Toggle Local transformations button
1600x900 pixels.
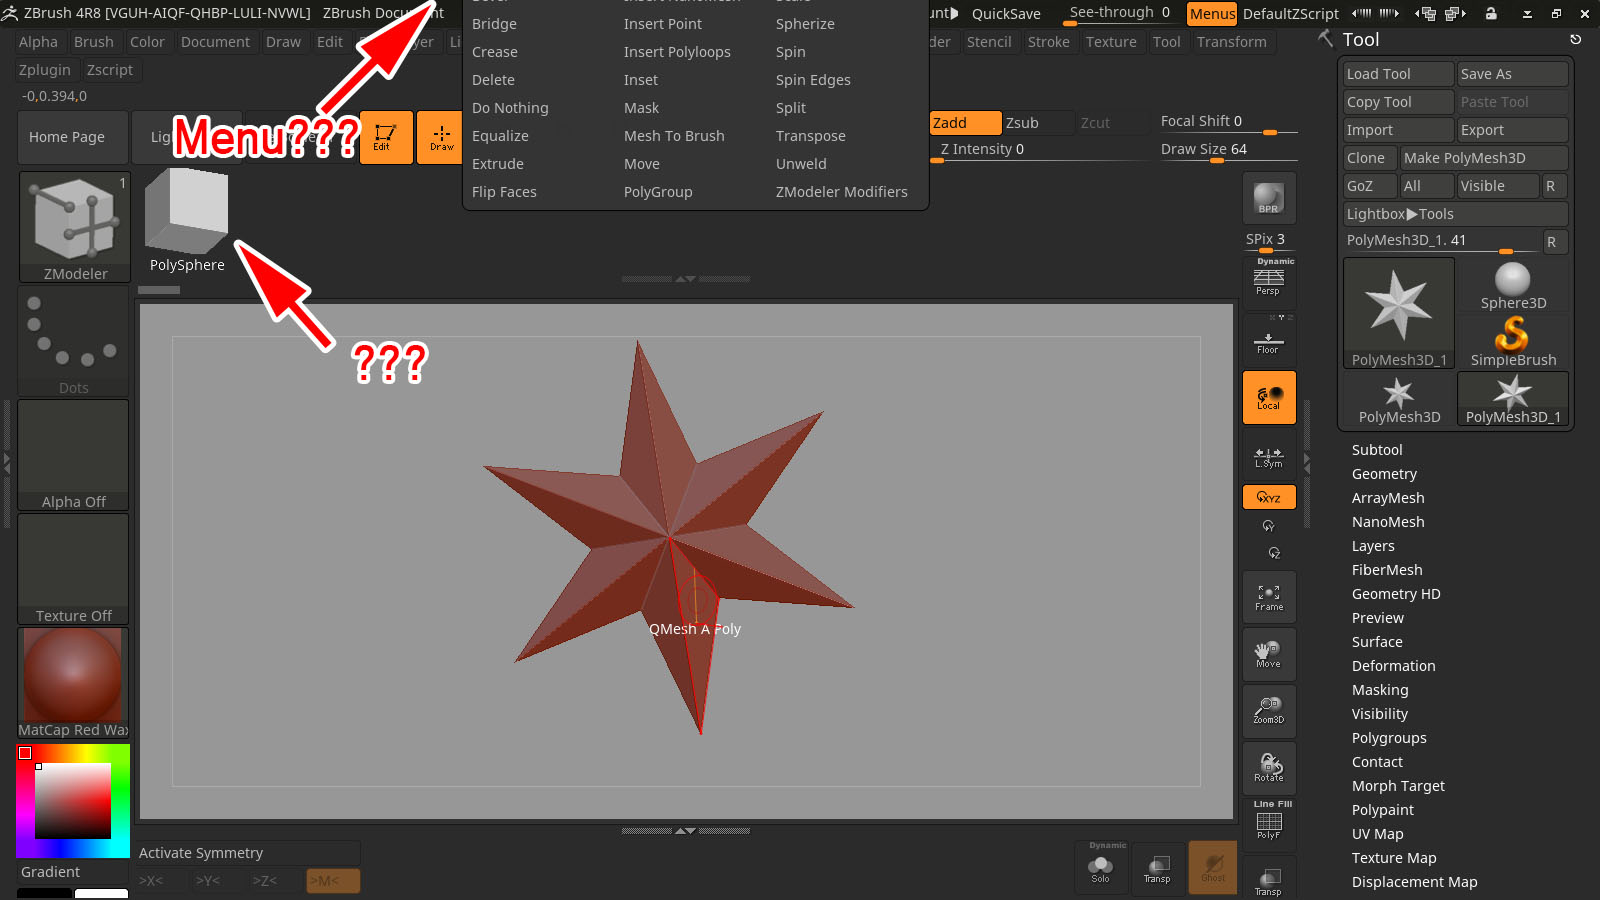[1269, 398]
